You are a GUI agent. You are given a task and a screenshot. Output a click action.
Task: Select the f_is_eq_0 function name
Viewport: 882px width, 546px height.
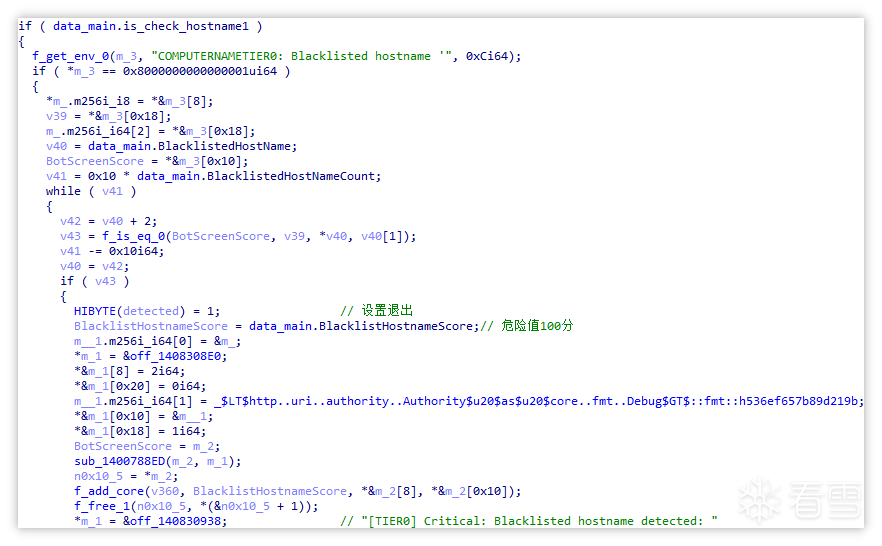(134, 236)
